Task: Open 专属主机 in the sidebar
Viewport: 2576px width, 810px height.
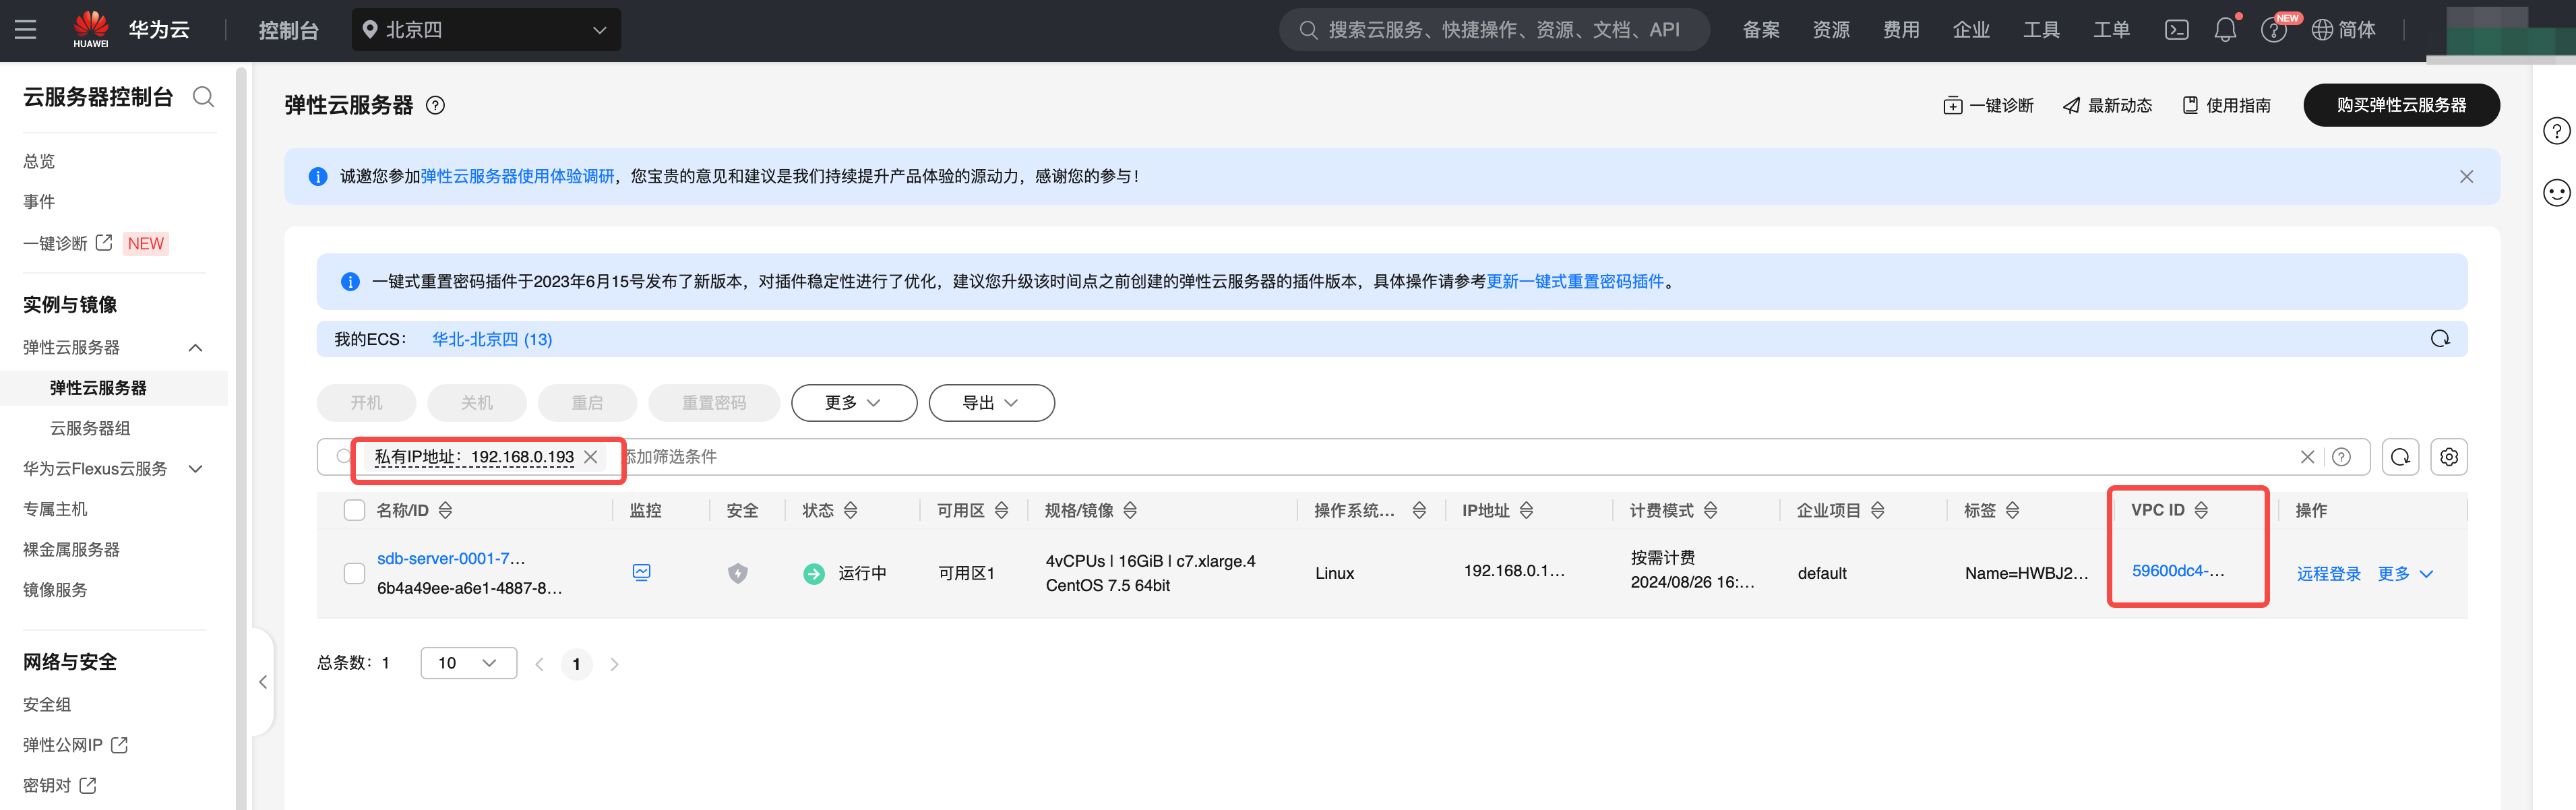Action: click(55, 509)
